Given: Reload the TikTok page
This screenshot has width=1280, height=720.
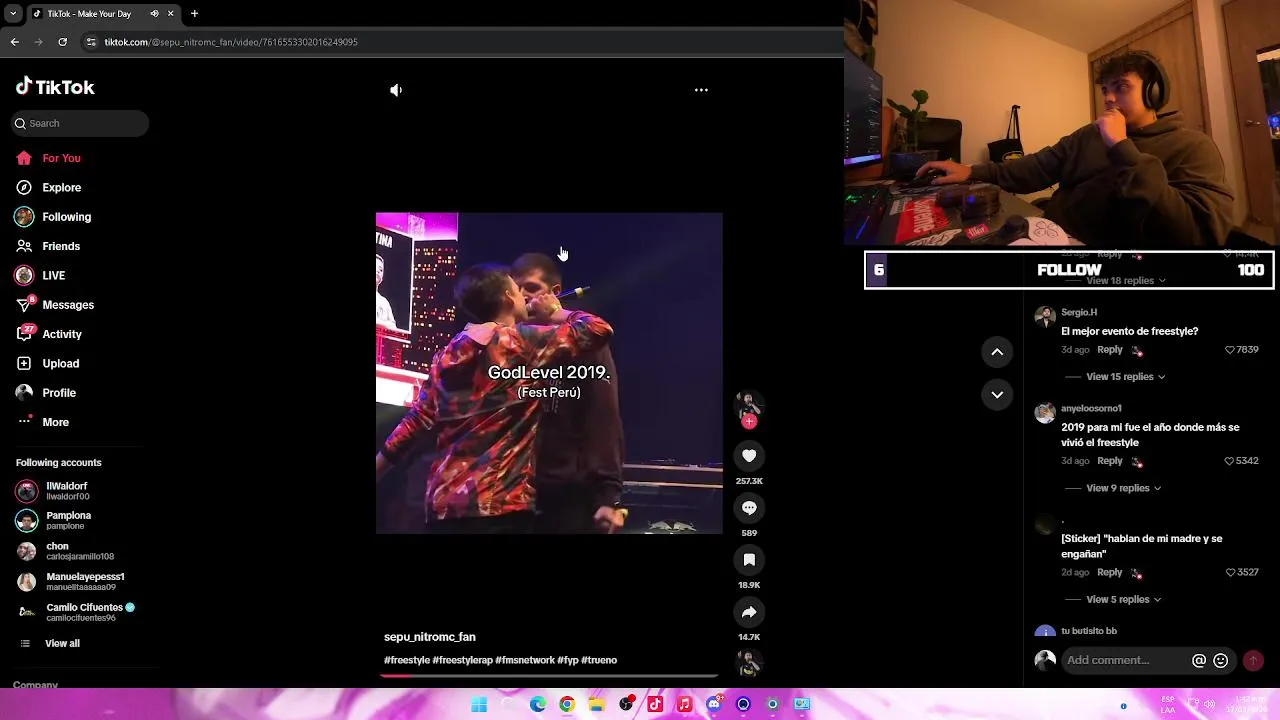Looking at the screenshot, I should tap(62, 42).
